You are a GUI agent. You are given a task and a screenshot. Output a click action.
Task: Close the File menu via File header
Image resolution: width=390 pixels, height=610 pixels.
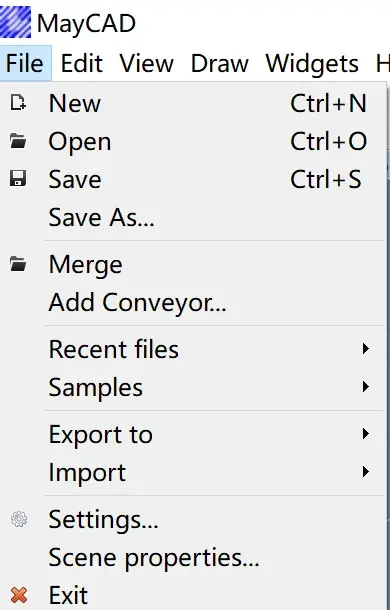click(x=25, y=63)
